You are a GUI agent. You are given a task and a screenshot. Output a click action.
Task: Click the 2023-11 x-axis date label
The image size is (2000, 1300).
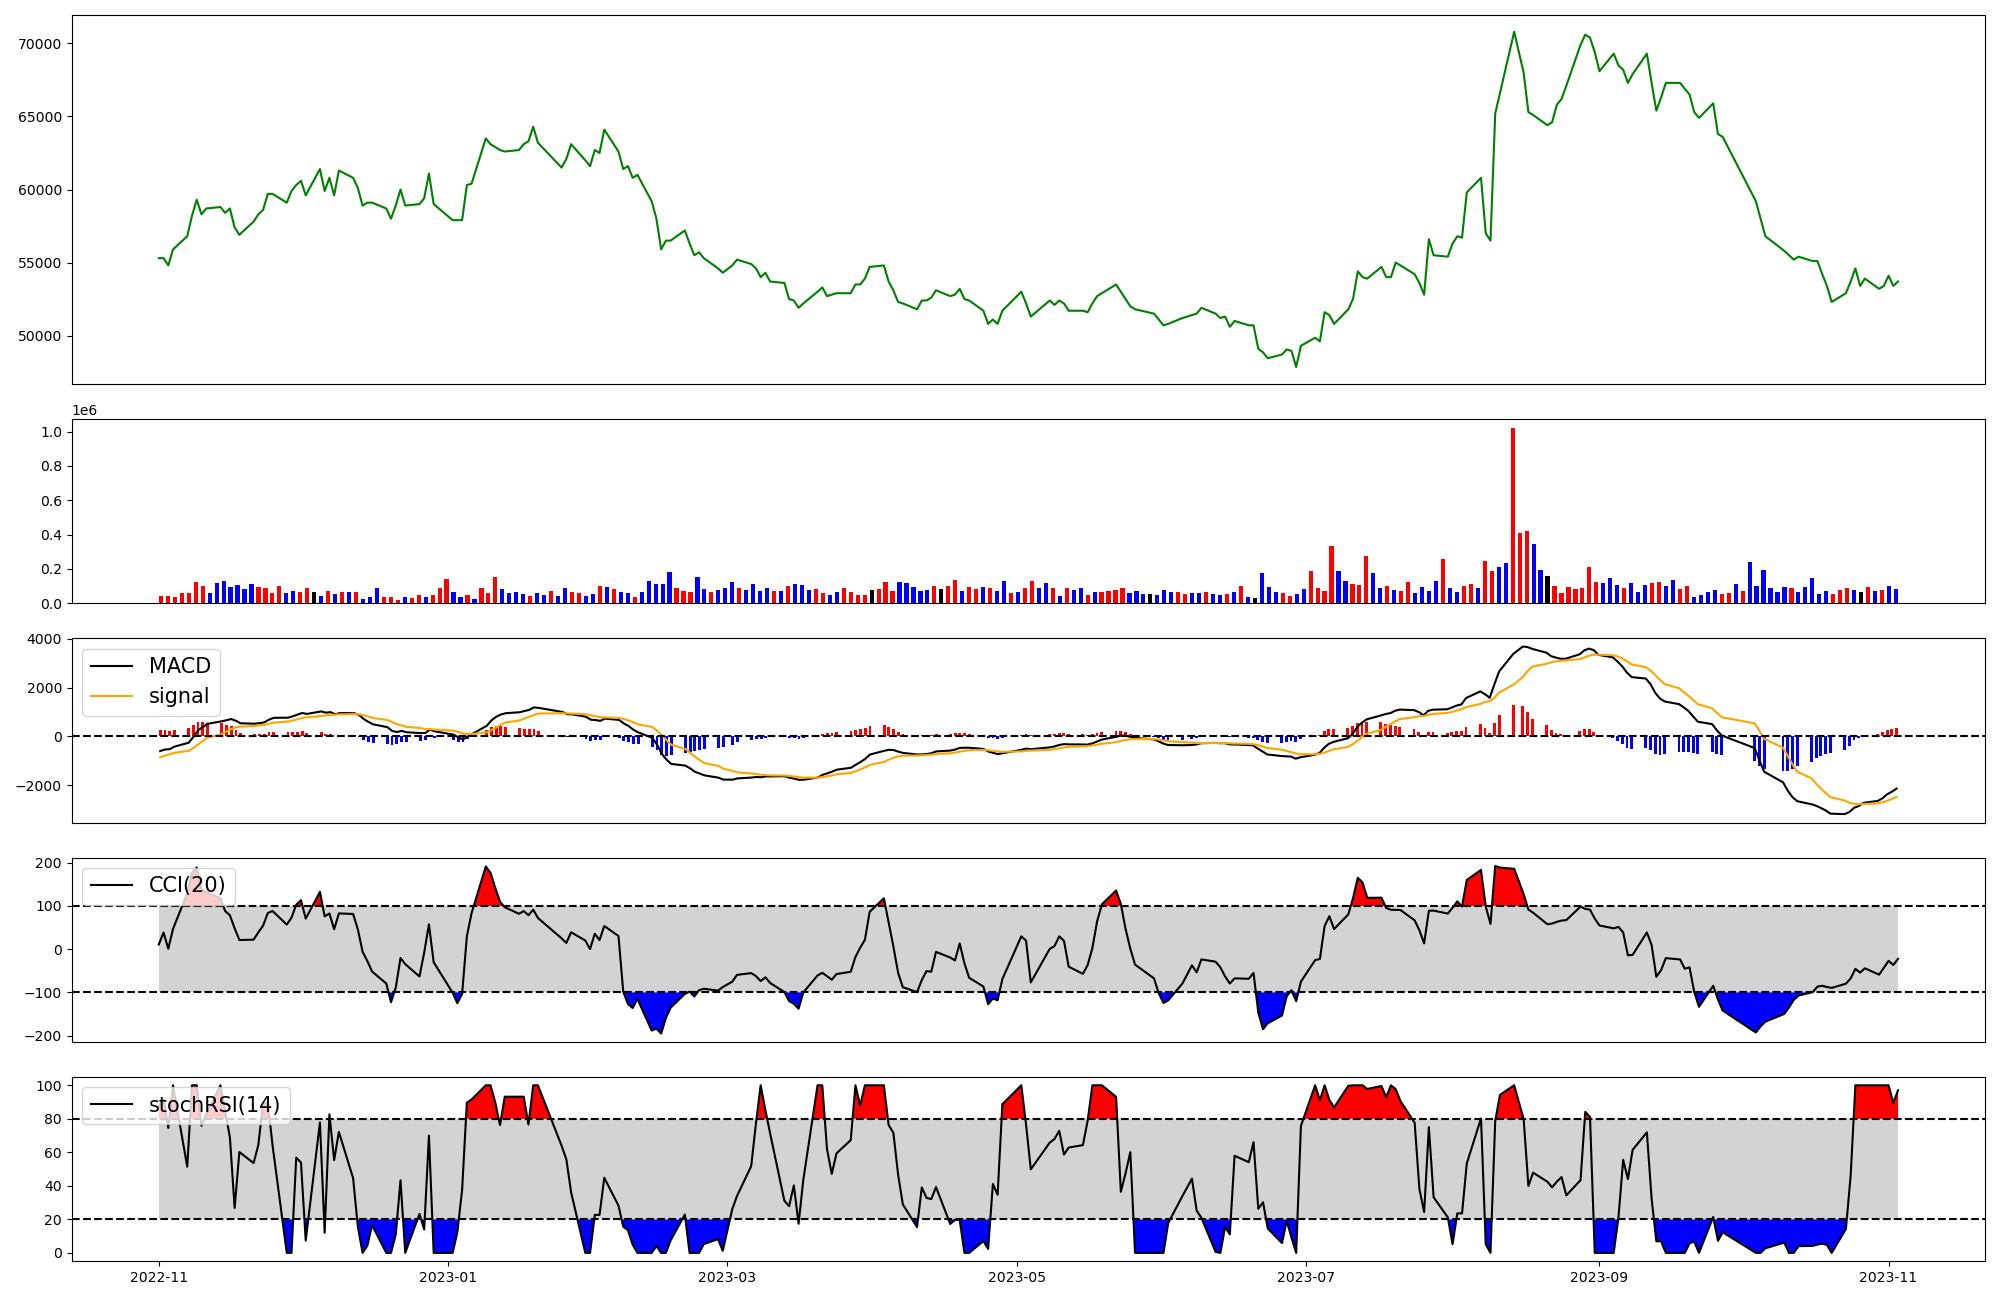pos(1889,1277)
